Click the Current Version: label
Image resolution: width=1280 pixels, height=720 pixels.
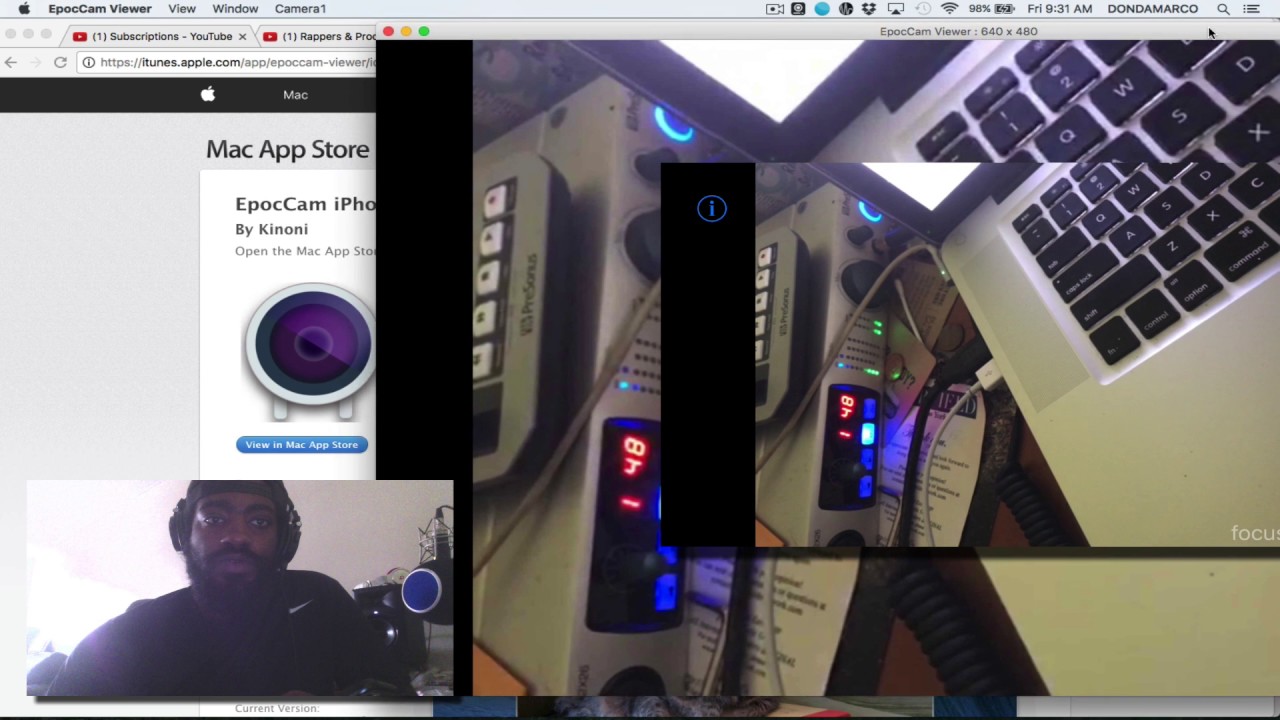coord(277,708)
